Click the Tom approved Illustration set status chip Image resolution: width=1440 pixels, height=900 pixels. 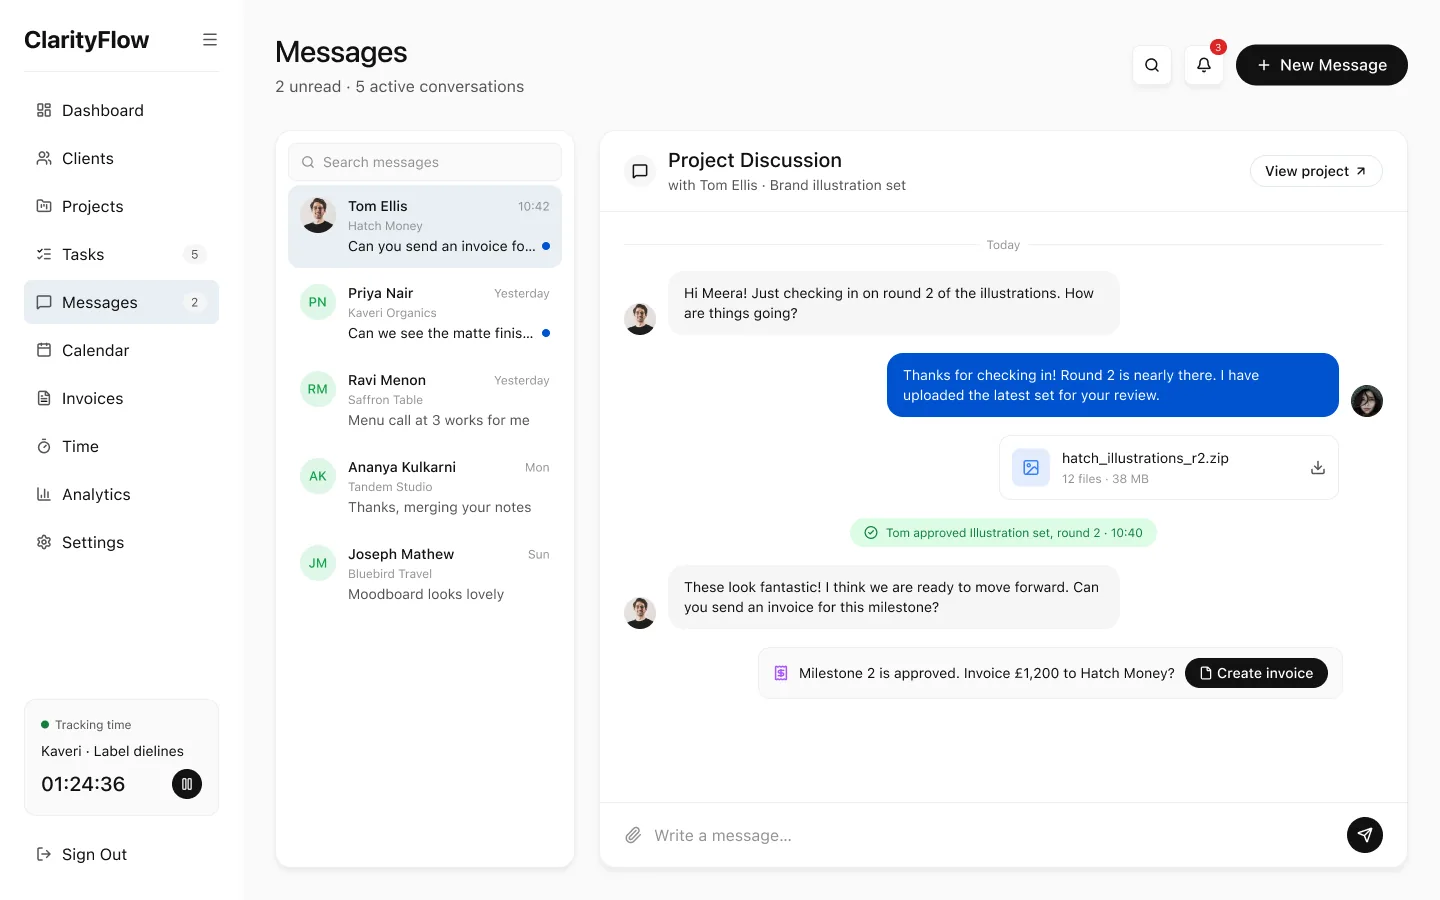tap(1003, 533)
